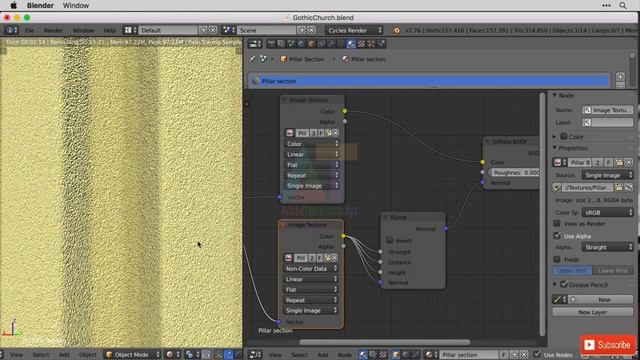
Task: Click the Roughness slider on Diffuse BSDF
Action: pyautogui.click(x=514, y=173)
